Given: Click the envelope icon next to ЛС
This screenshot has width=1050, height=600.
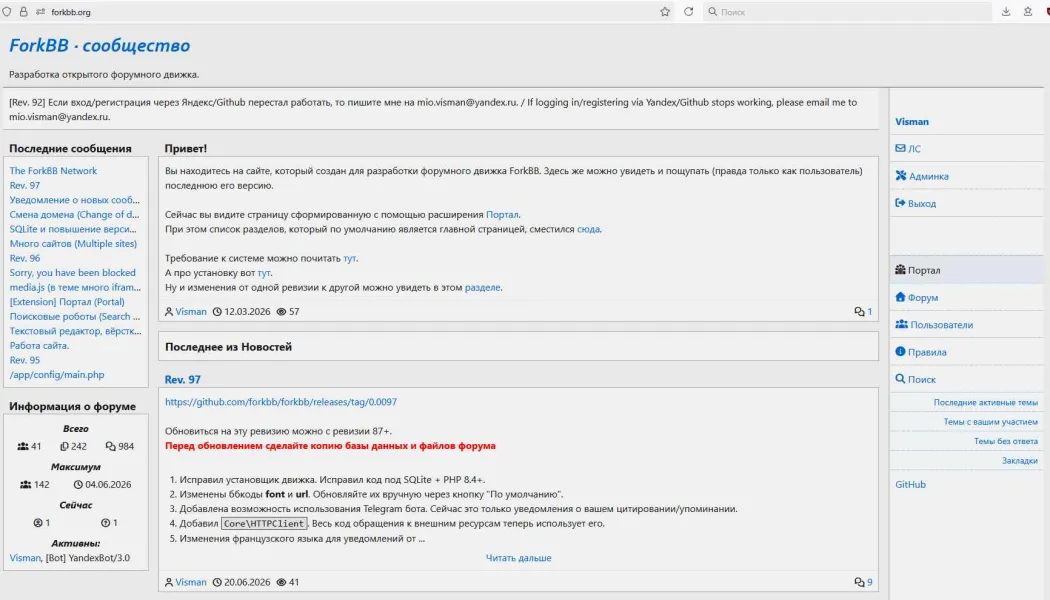Looking at the screenshot, I should tap(900, 148).
